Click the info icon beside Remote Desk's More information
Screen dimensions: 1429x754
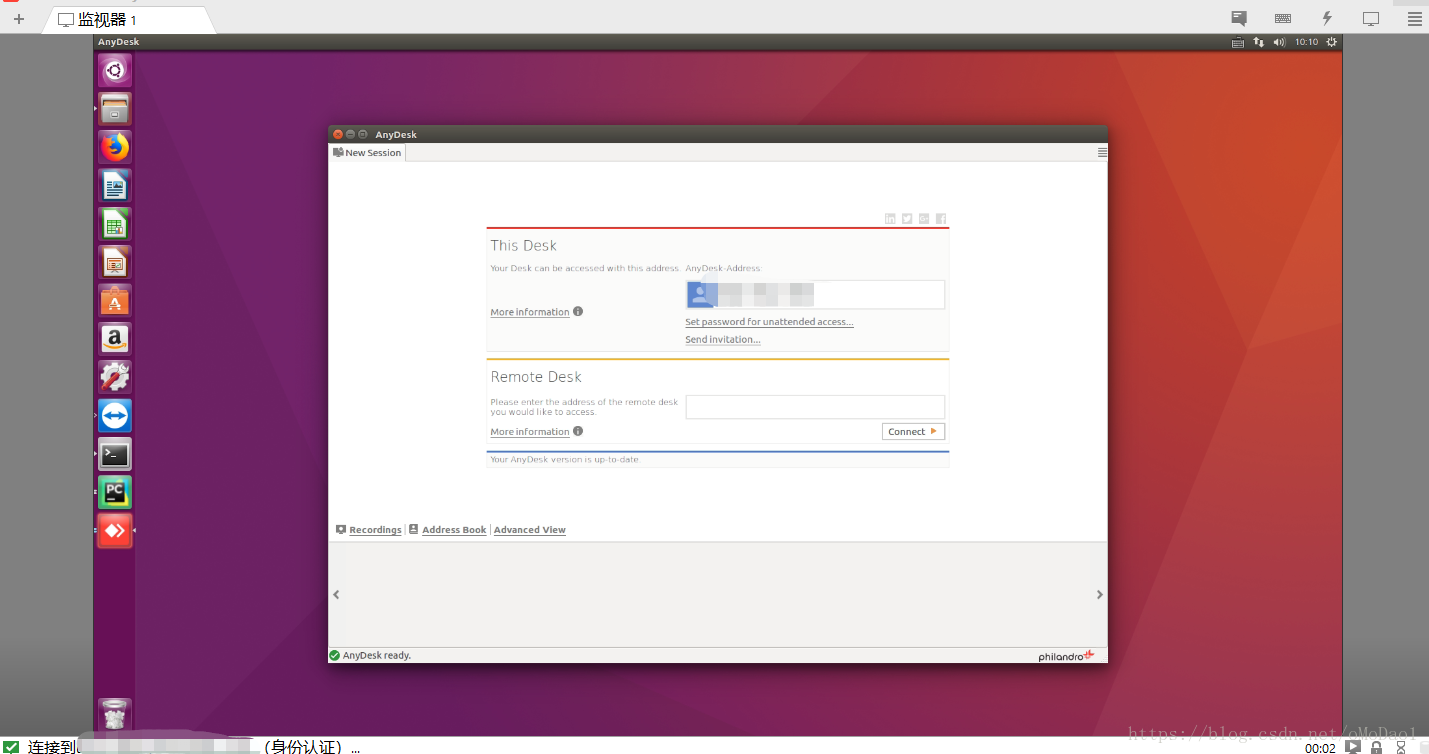point(578,431)
